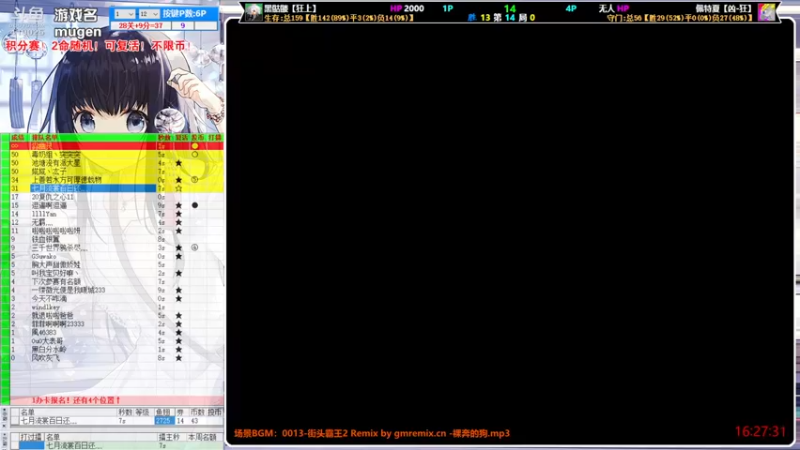
Task: Click the yellow coin circle in red row
Action: click(195, 146)
